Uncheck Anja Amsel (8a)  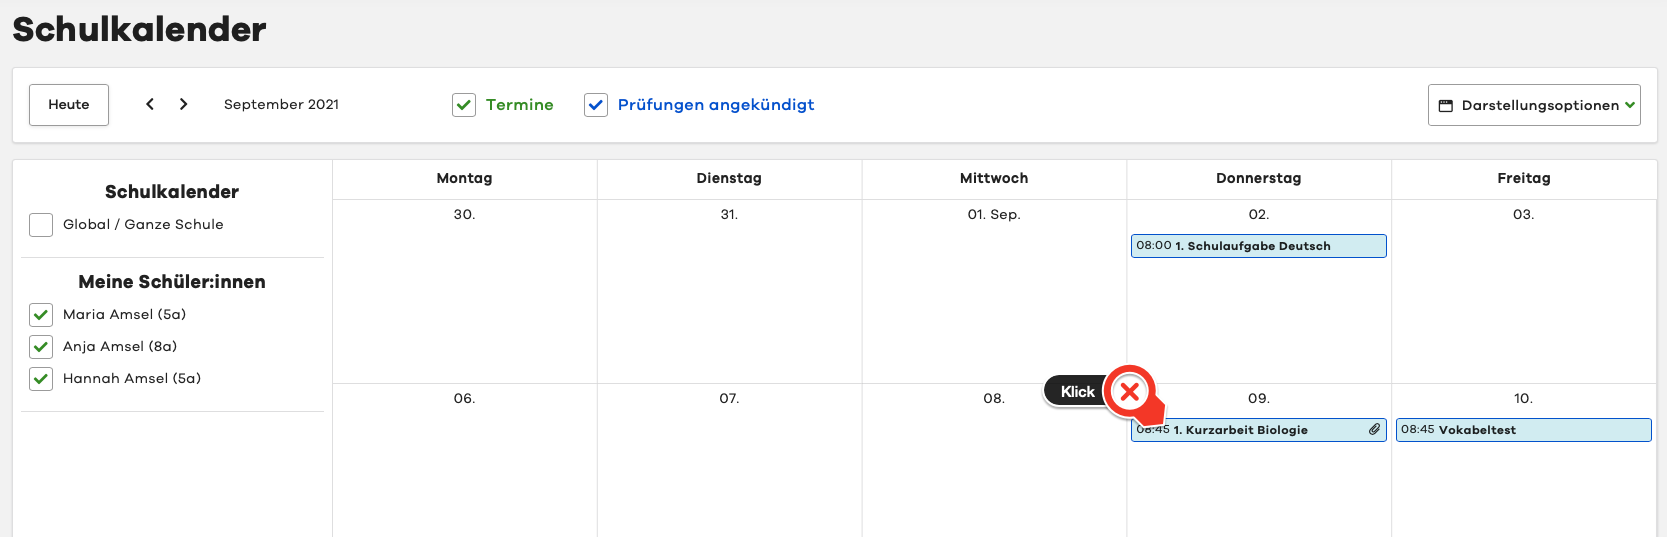[41, 347]
